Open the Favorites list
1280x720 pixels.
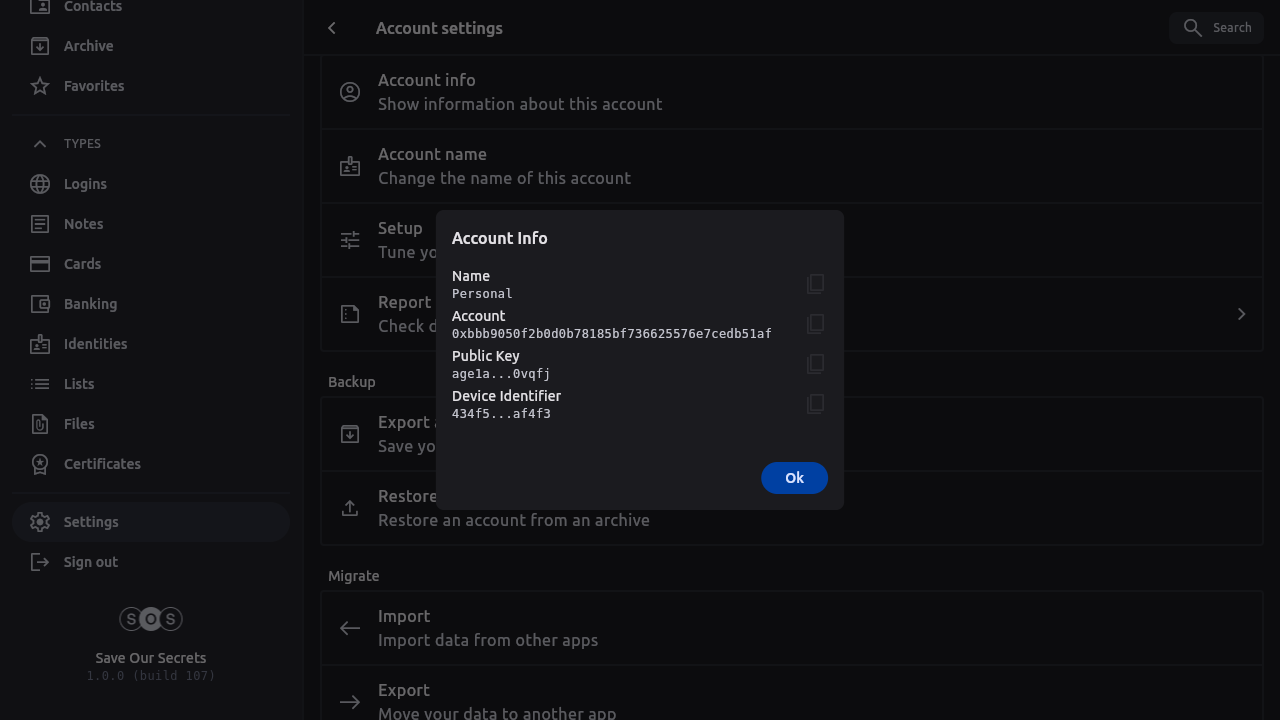pyautogui.click(x=93, y=86)
